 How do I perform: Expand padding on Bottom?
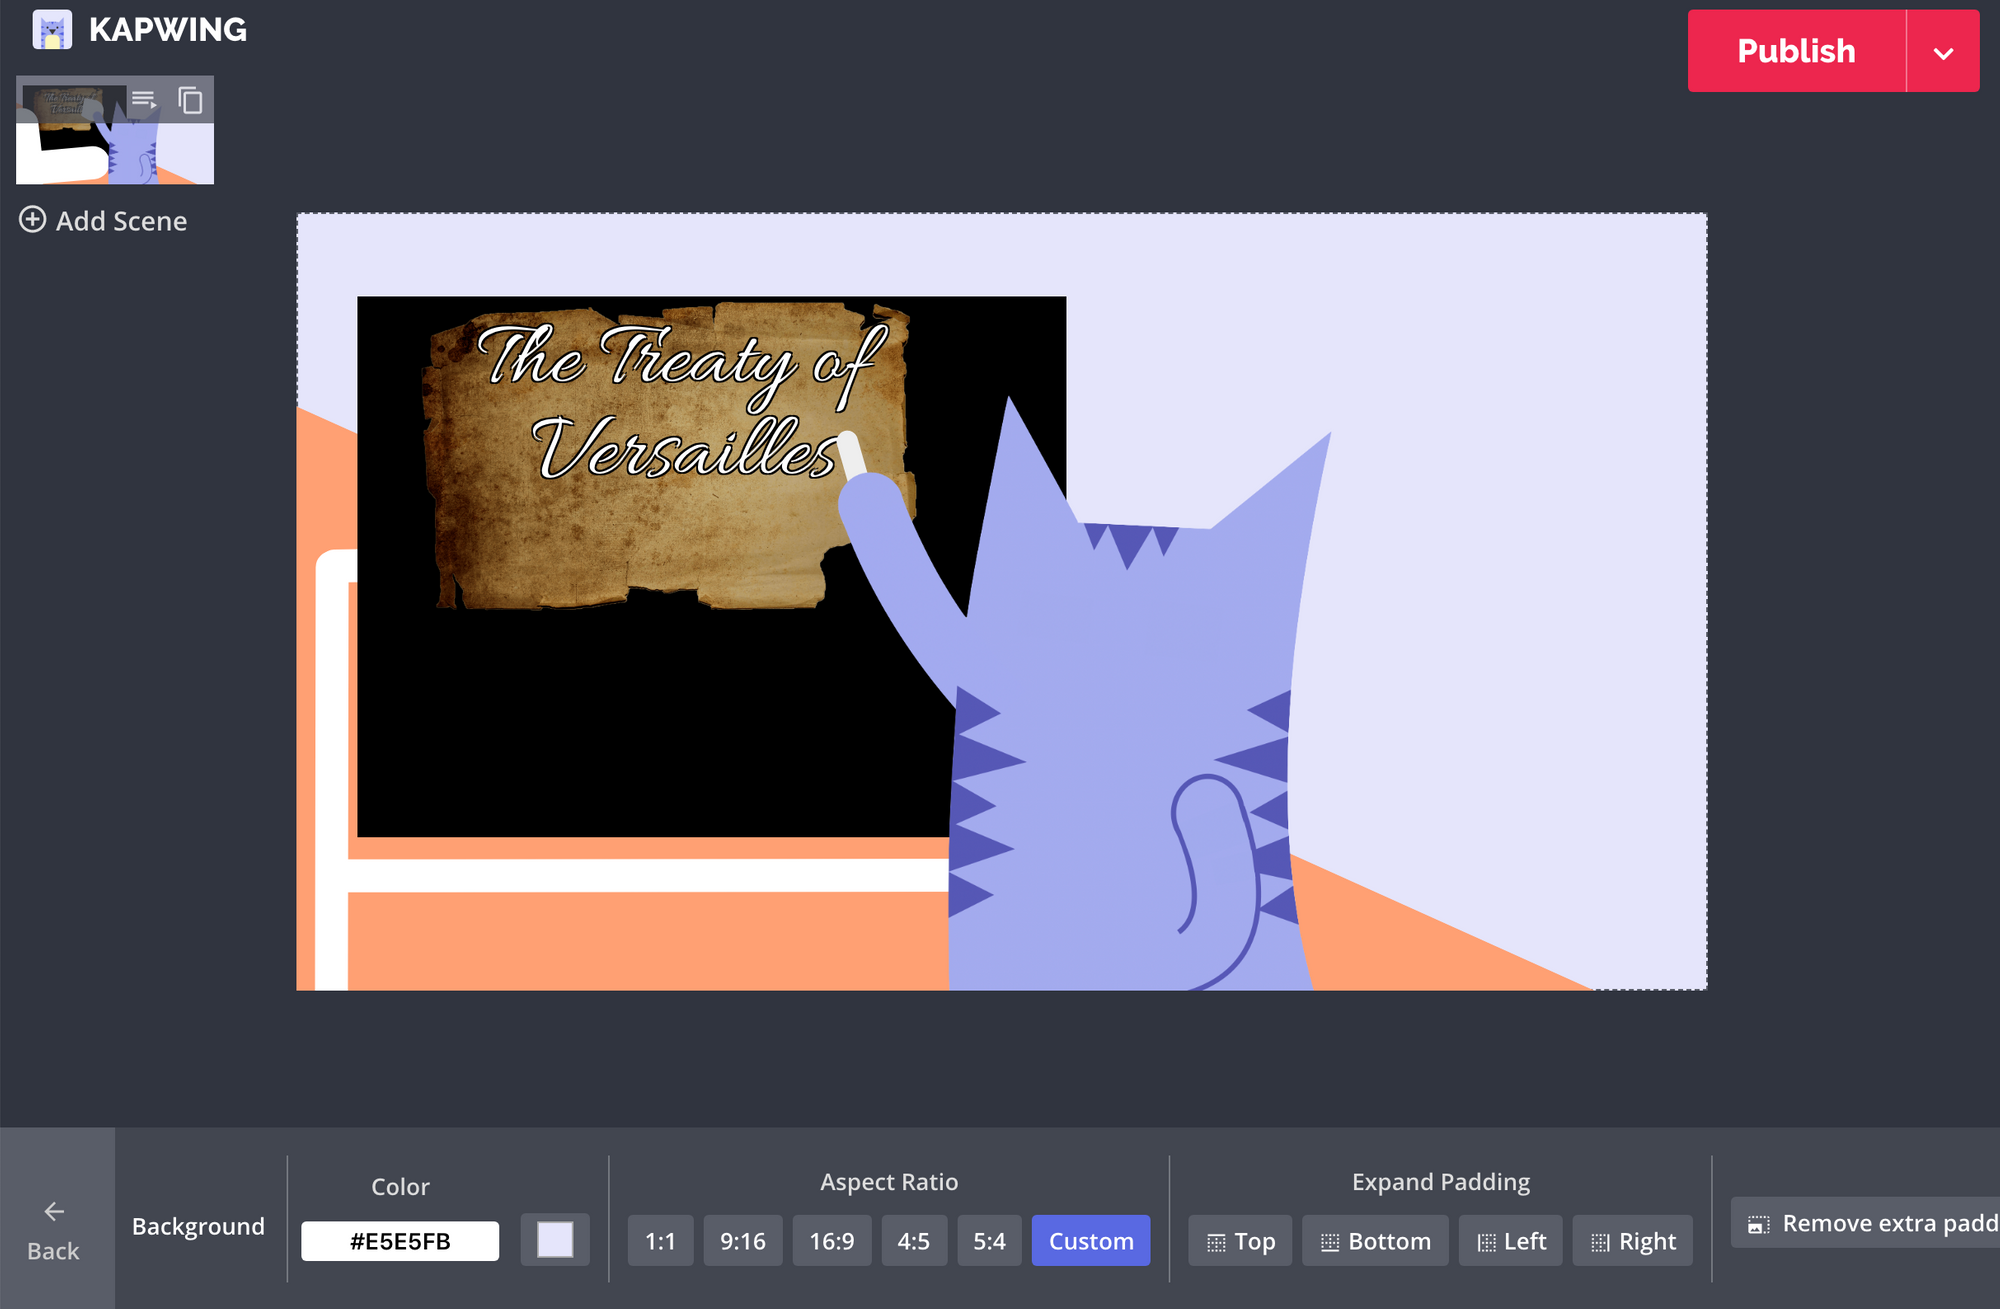pyautogui.click(x=1375, y=1241)
